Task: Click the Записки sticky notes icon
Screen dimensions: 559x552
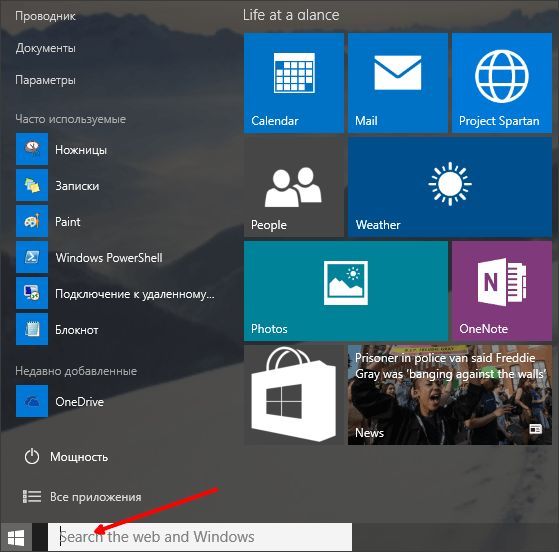Action: pyautogui.click(x=32, y=185)
